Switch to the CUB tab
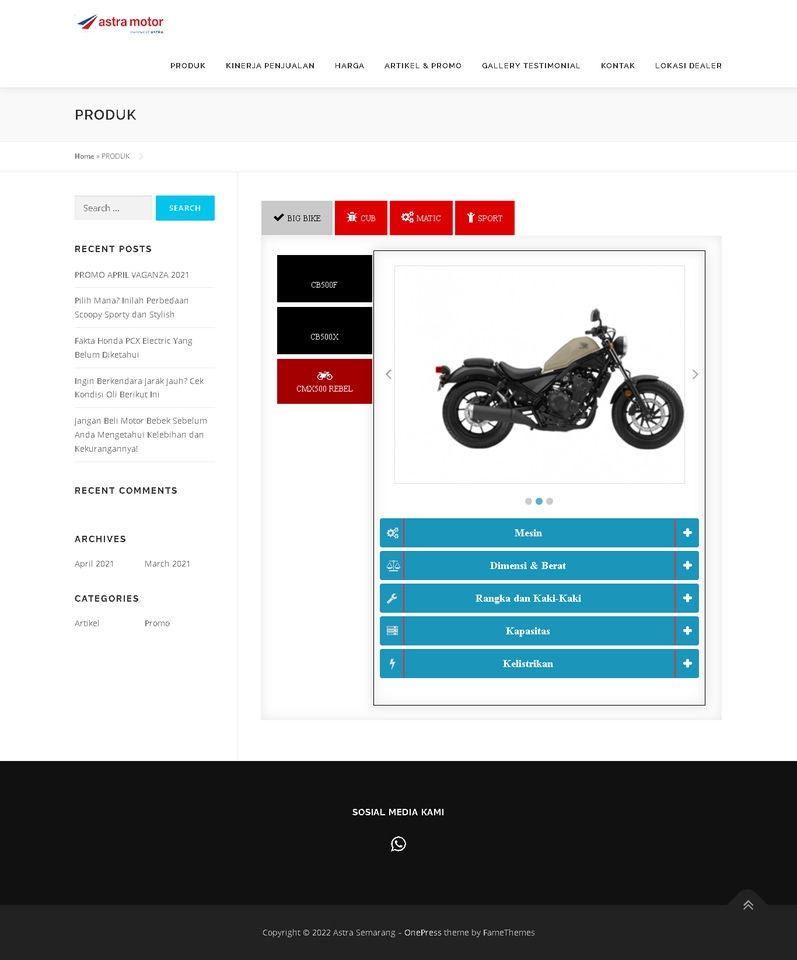Image resolution: width=797 pixels, height=960 pixels. tap(361, 218)
